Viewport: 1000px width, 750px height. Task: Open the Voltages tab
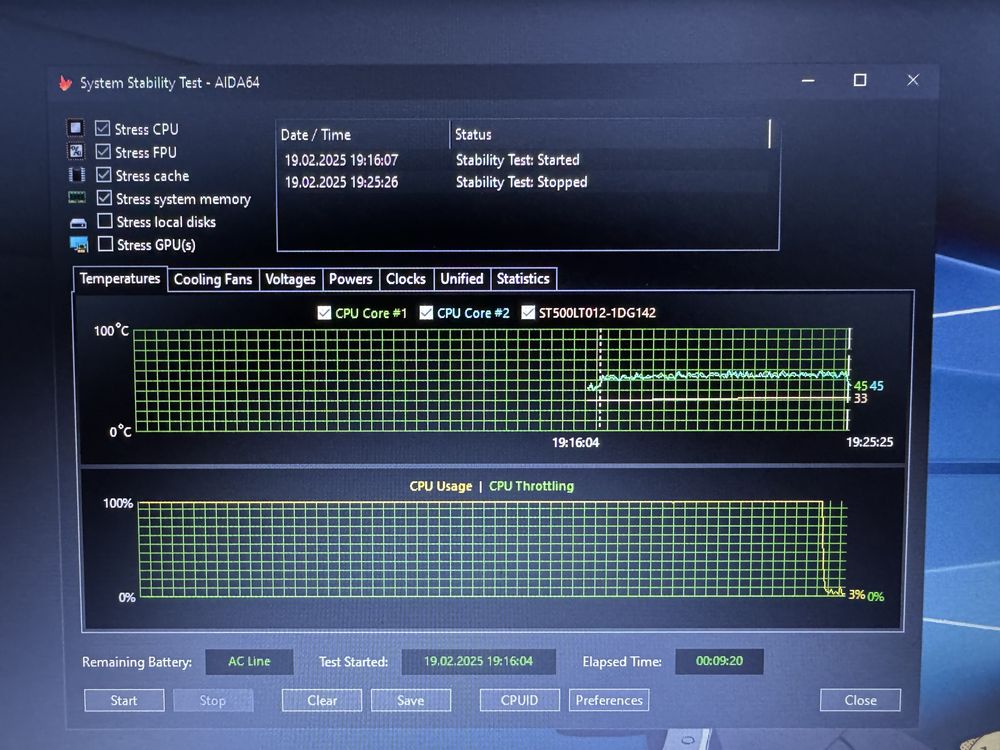tap(290, 279)
